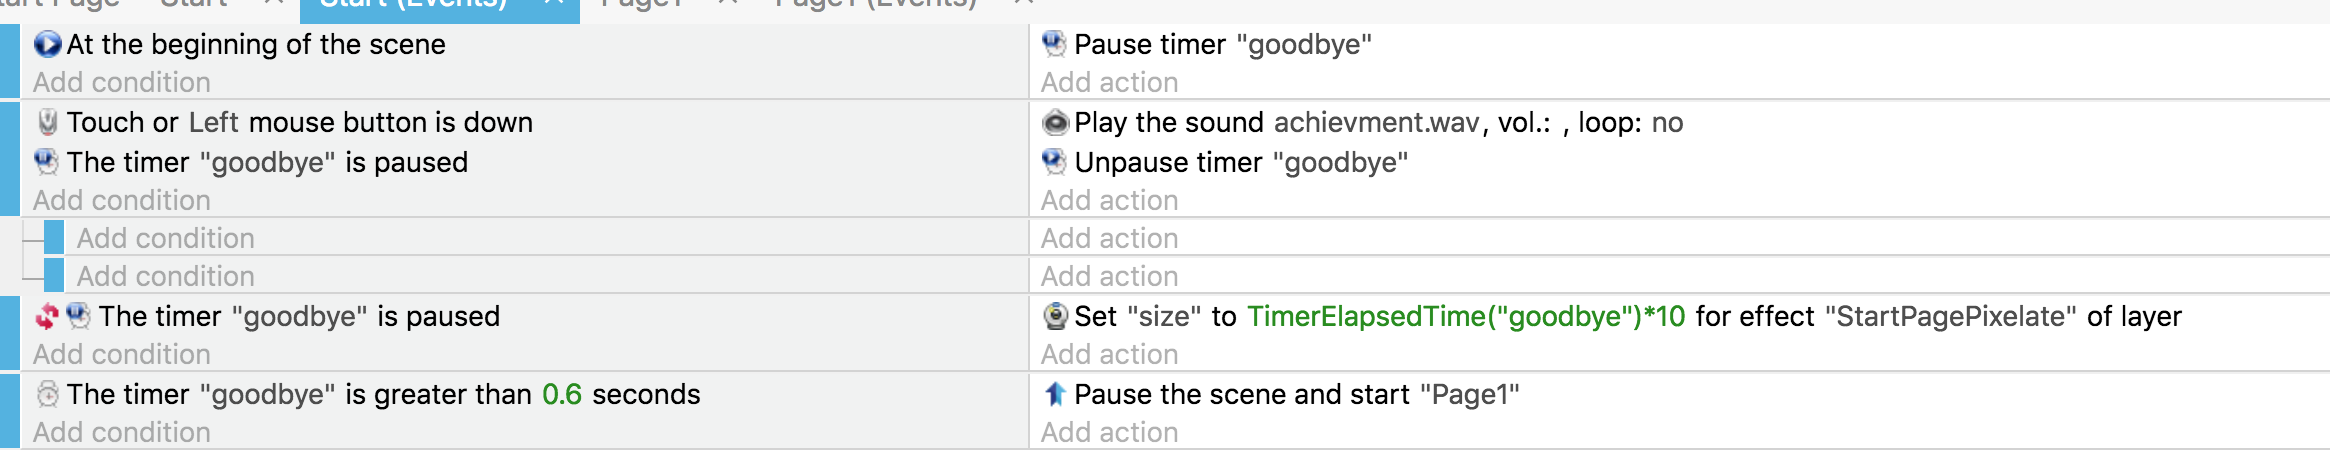Switch to the Page1 (Events) tab
The image size is (2330, 450).
coord(875,5)
